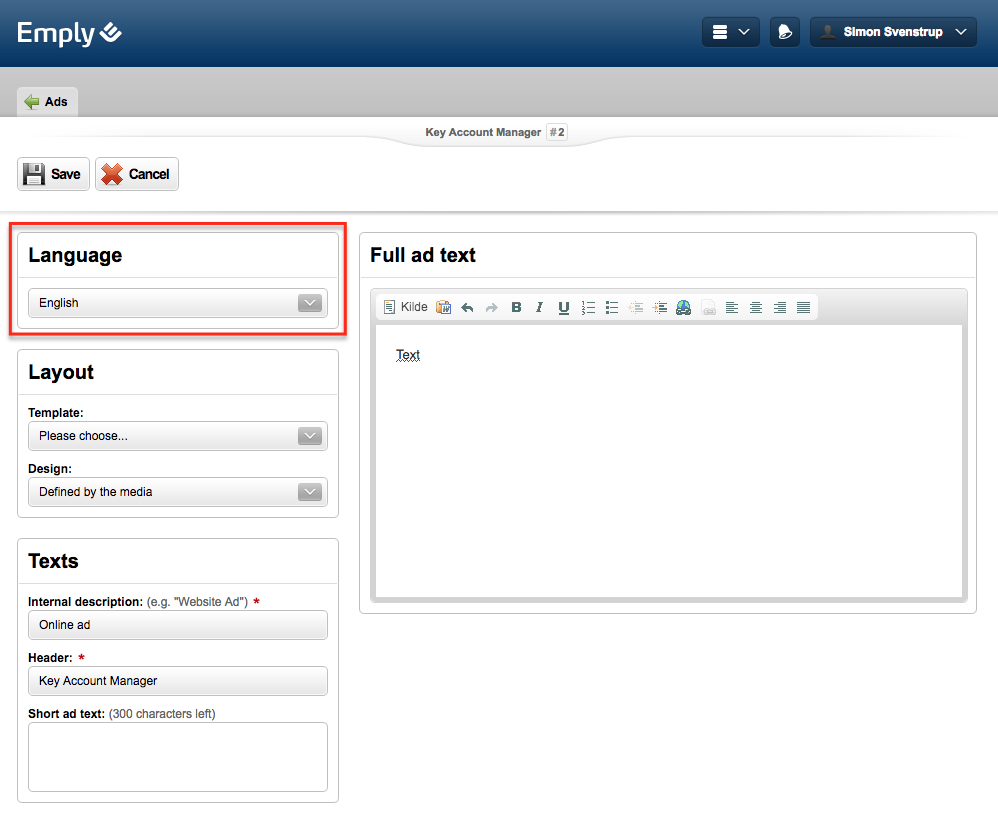Viewport: 998px width, 826px height.
Task: Toggle underline formatting in the editor
Action: 564,307
